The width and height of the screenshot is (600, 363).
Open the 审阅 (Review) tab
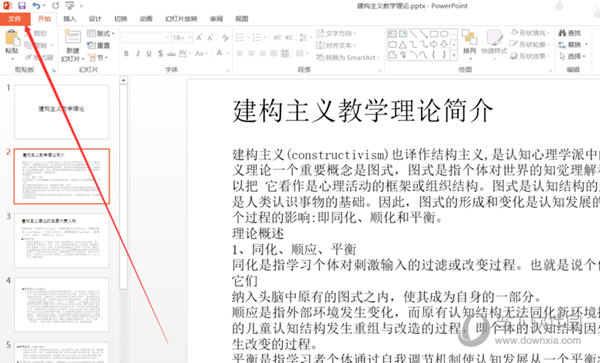click(x=216, y=19)
